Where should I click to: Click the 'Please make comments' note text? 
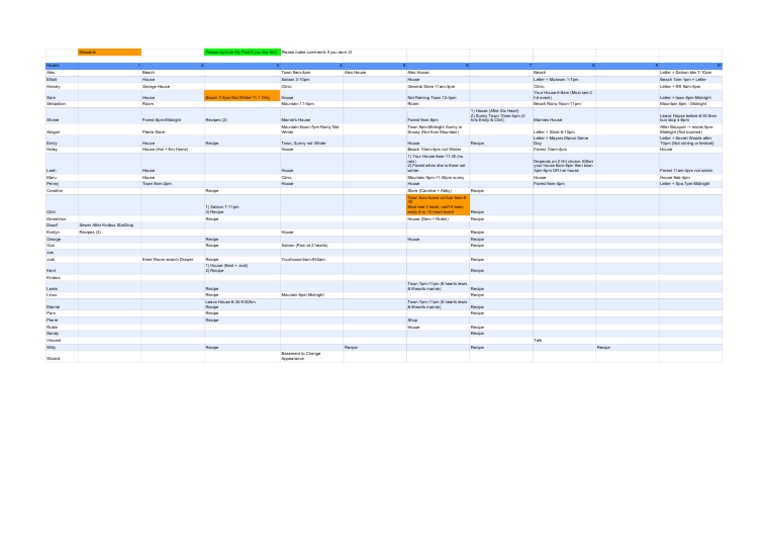coord(317,52)
